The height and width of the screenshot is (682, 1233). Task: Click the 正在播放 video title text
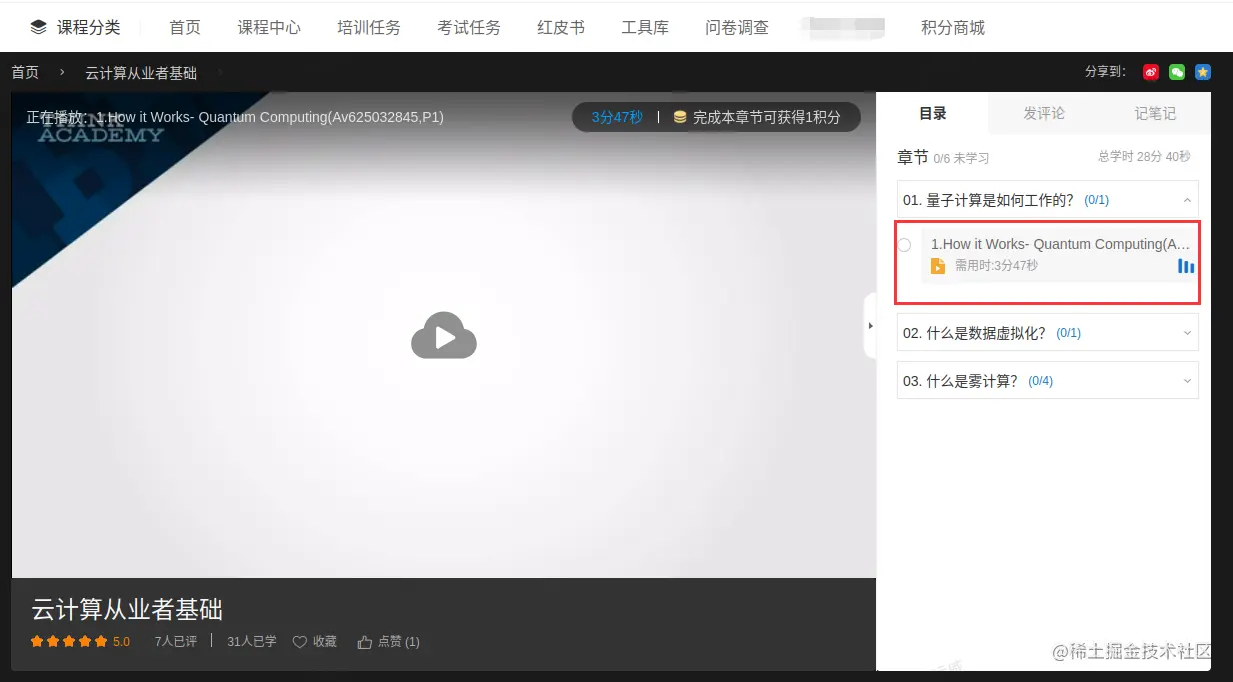pos(235,117)
